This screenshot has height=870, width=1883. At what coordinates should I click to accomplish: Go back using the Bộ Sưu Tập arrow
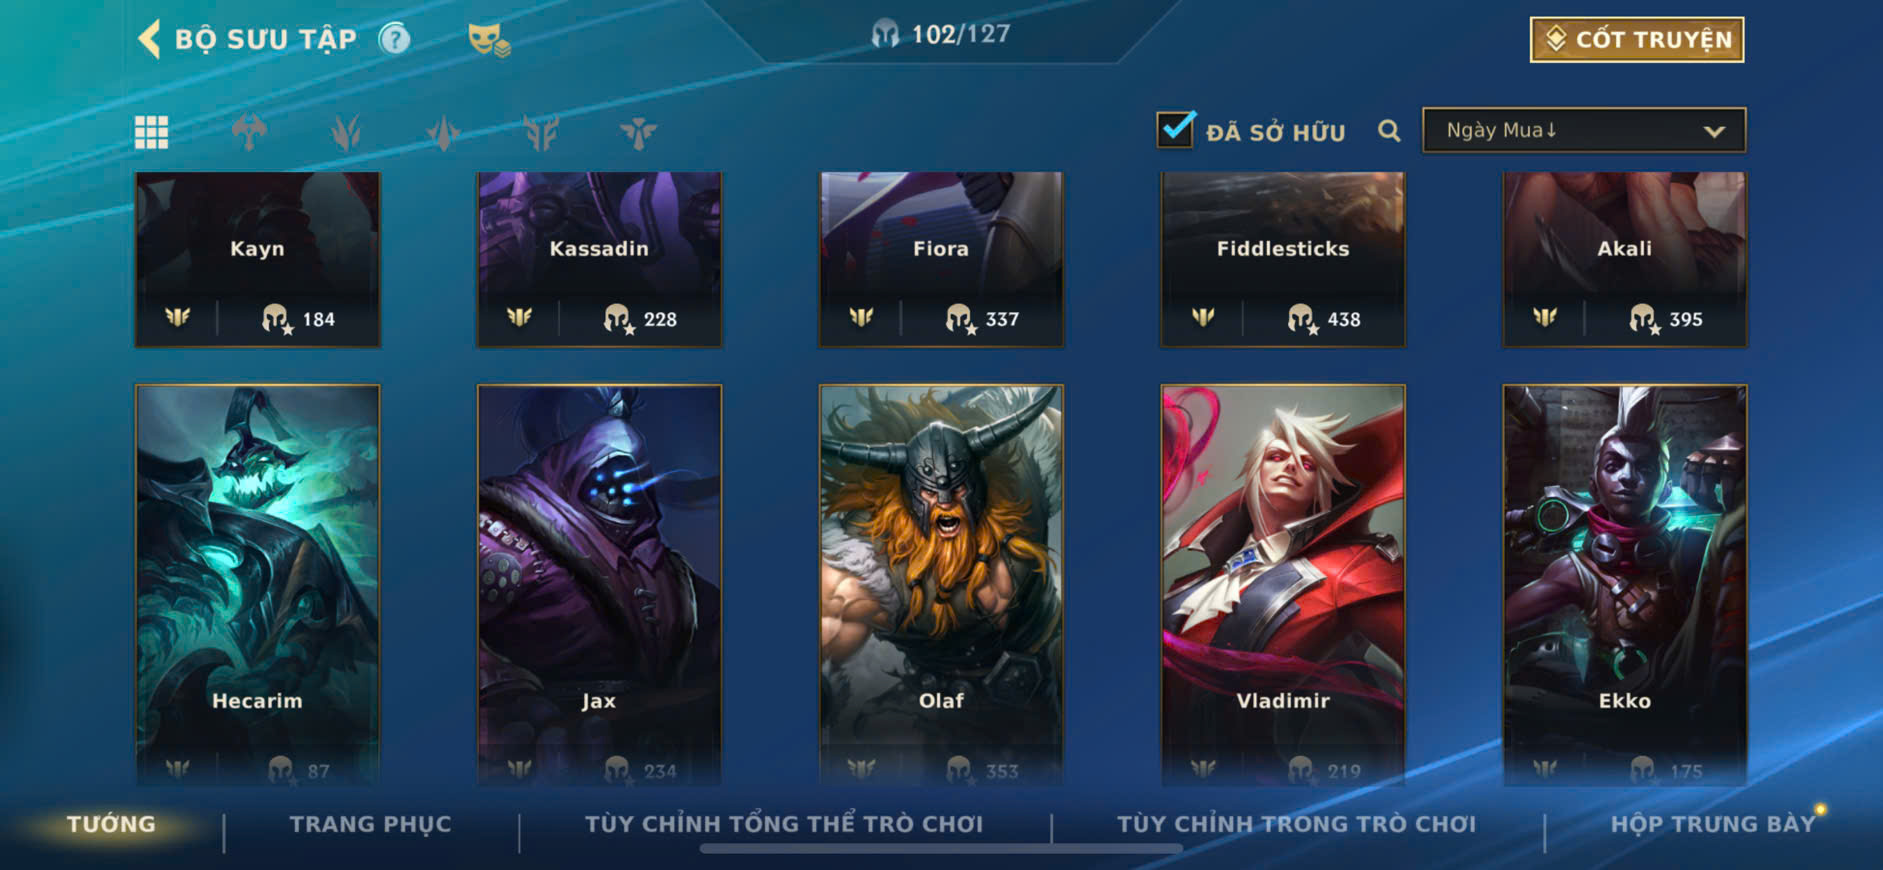pyautogui.click(x=150, y=39)
